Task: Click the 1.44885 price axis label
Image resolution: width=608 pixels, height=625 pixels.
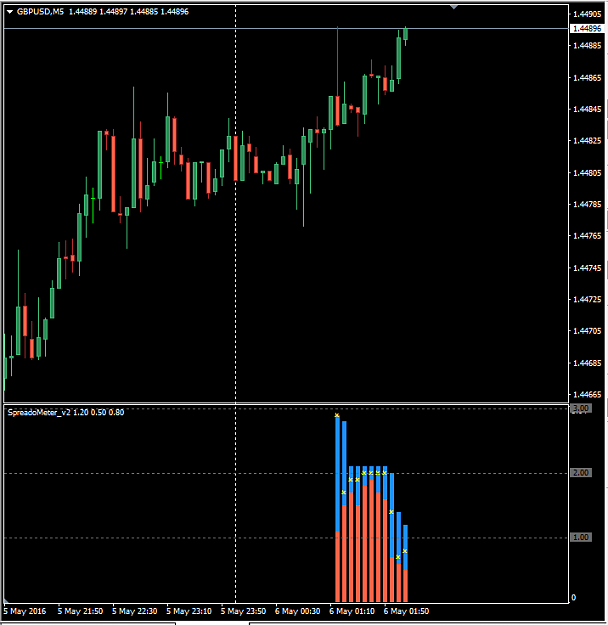Action: pos(587,45)
